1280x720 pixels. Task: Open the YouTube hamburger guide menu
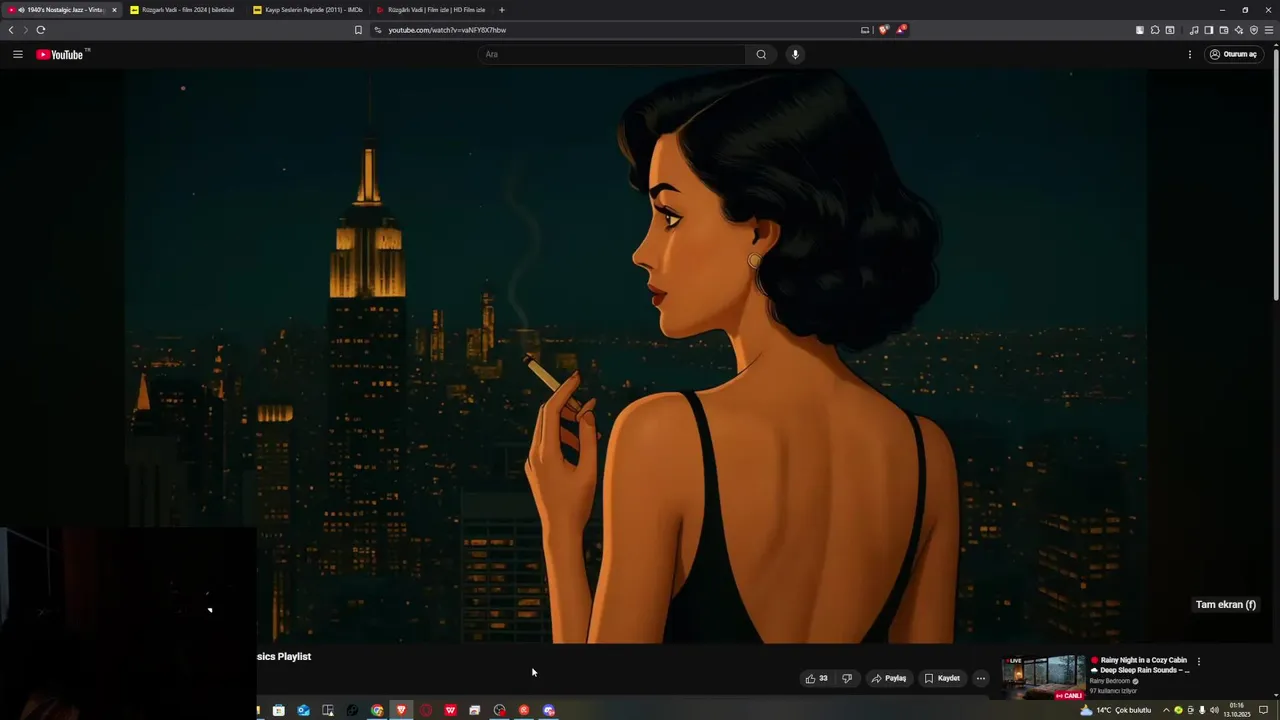coord(18,54)
